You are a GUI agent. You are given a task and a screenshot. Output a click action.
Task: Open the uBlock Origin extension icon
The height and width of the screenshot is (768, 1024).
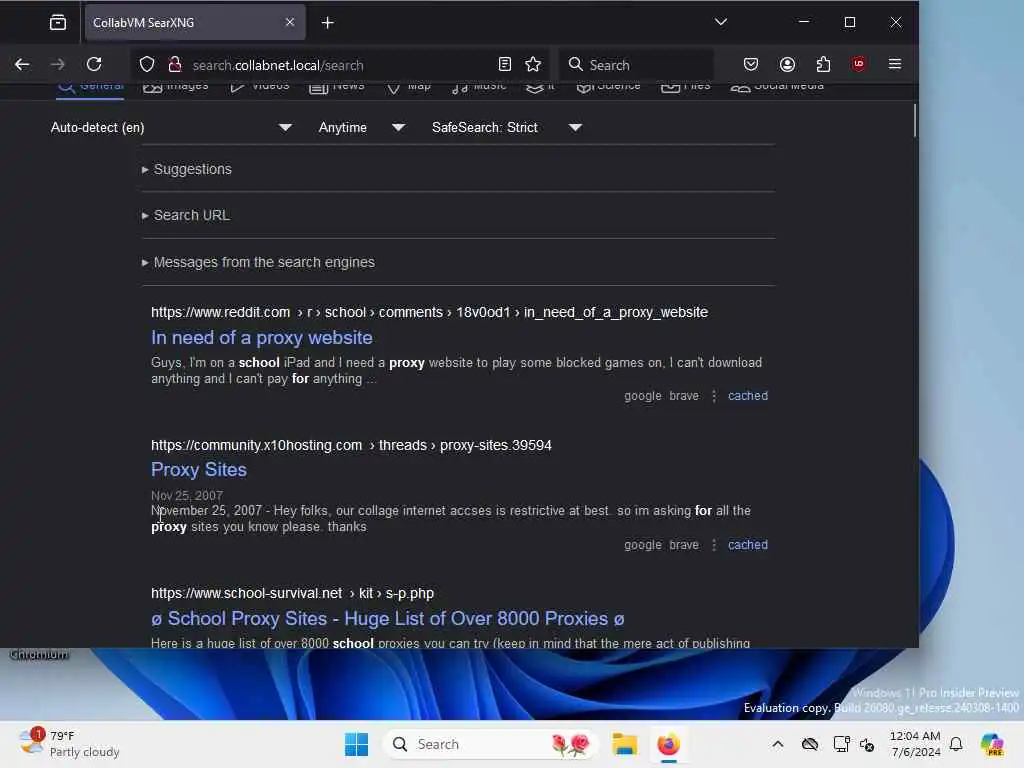coord(858,64)
